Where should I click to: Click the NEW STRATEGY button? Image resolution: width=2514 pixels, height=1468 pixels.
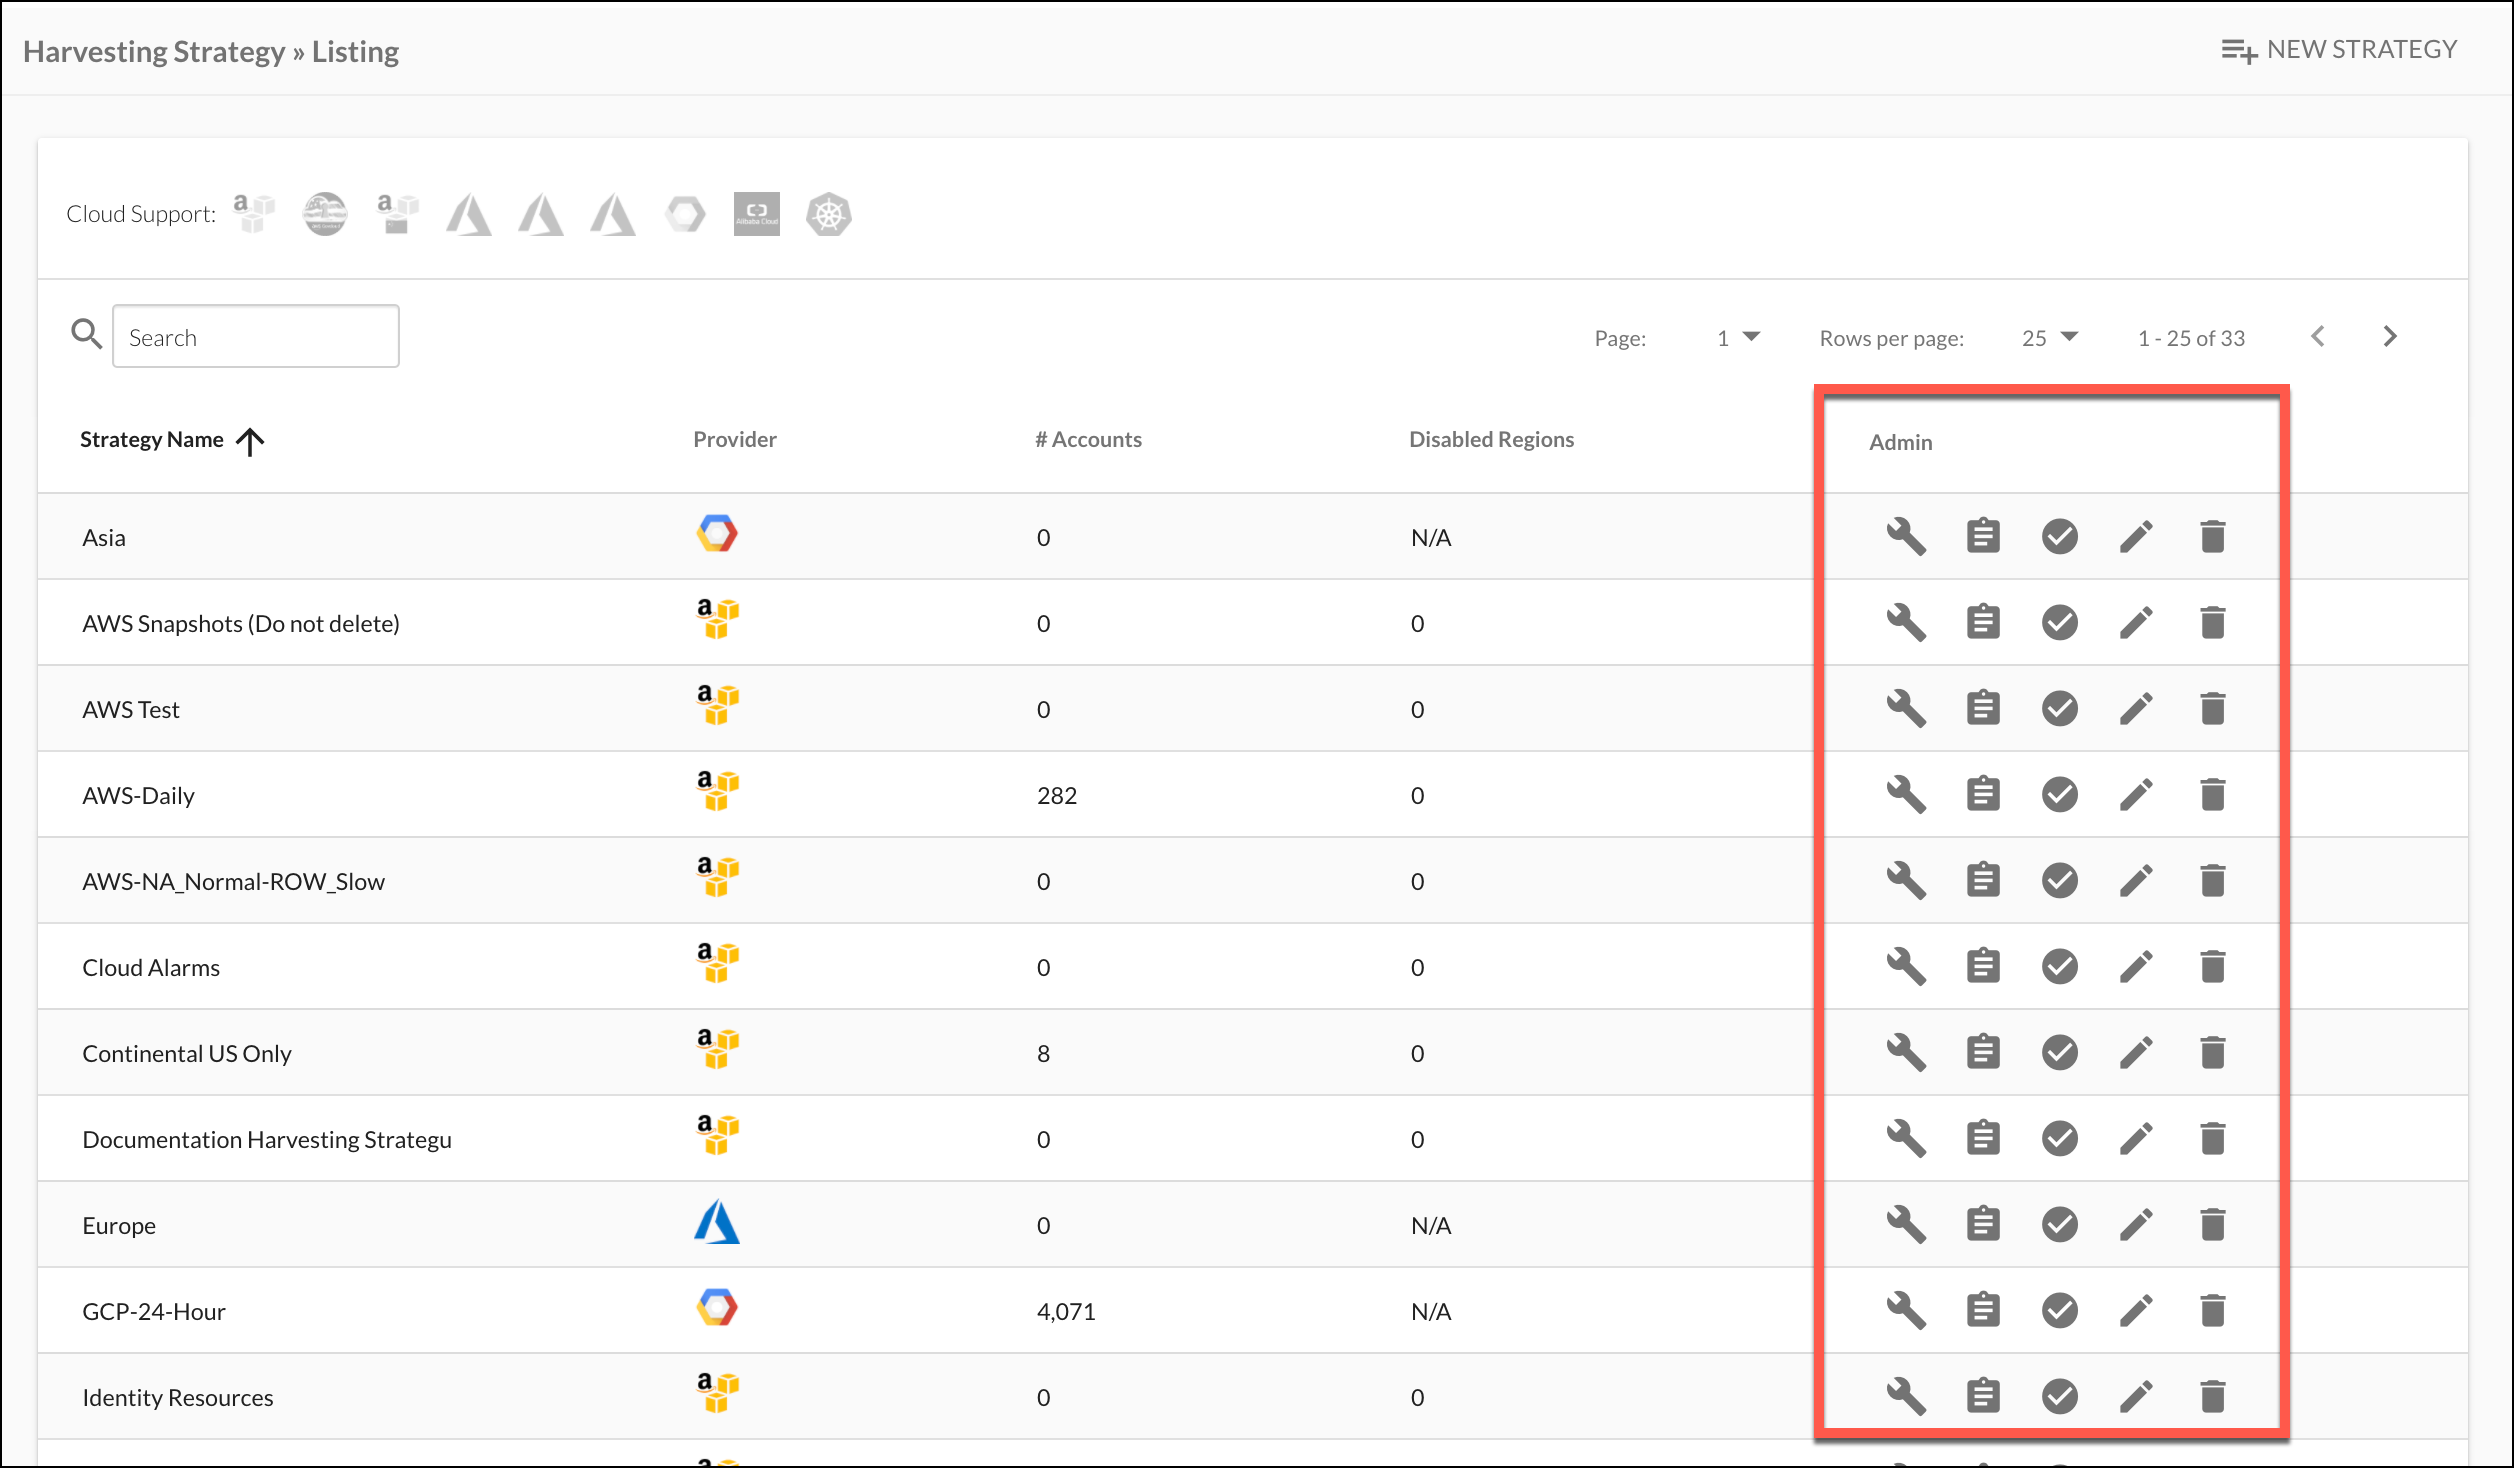(2339, 50)
